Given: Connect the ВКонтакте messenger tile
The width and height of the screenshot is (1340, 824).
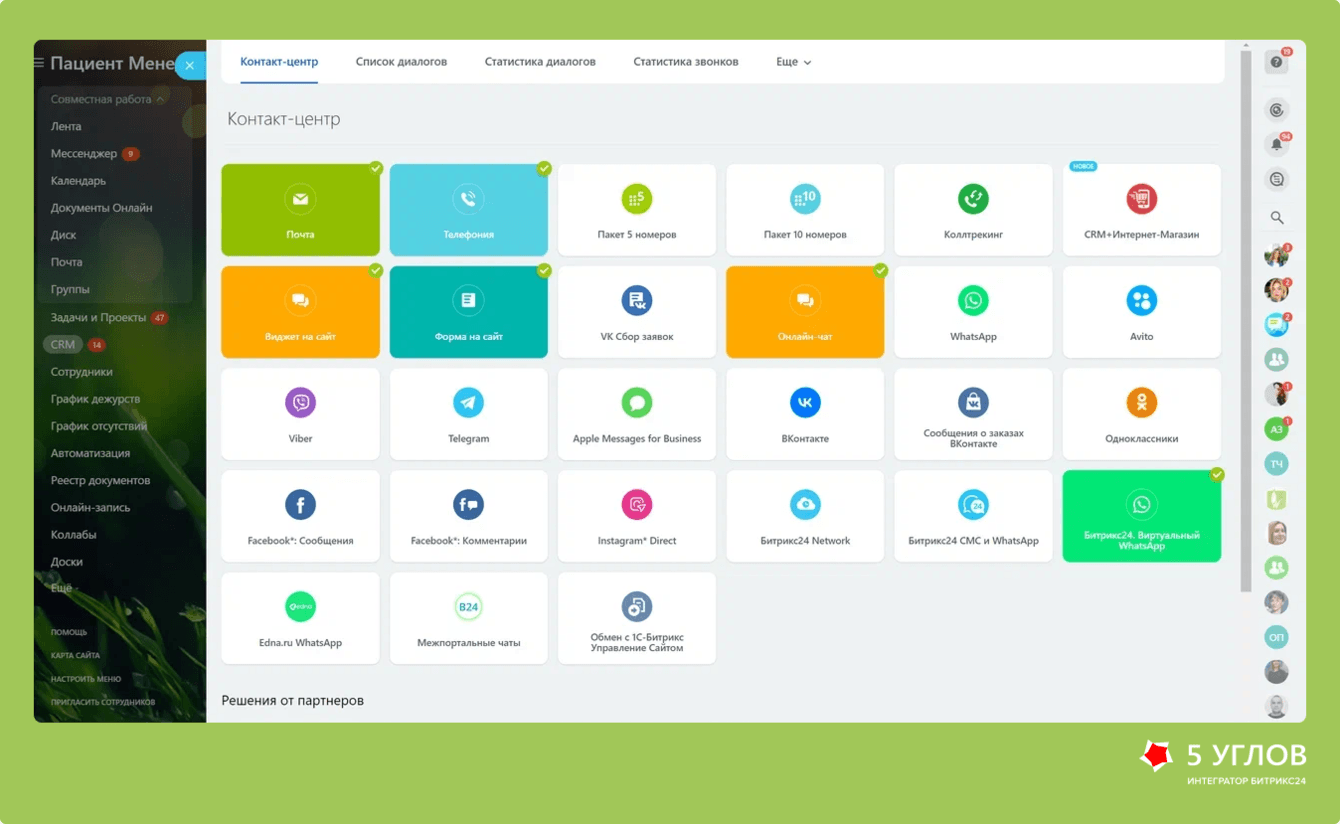Looking at the screenshot, I should point(805,414).
